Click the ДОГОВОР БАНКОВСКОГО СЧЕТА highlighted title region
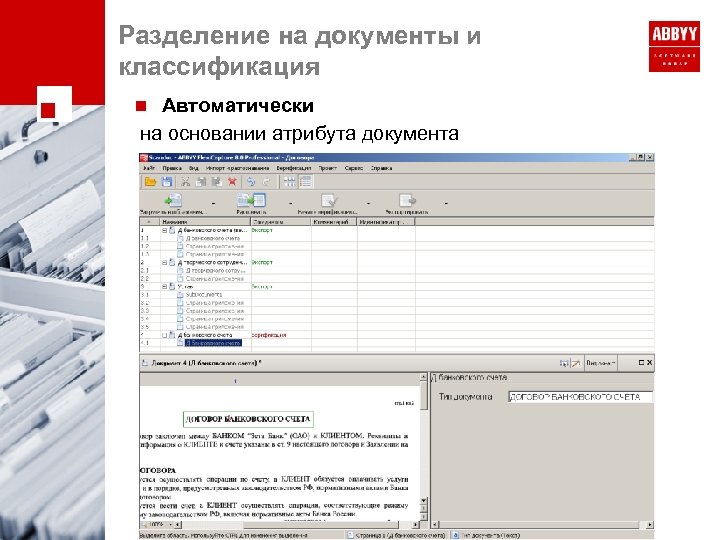Screen dimensions: 720x540 click(x=248, y=419)
